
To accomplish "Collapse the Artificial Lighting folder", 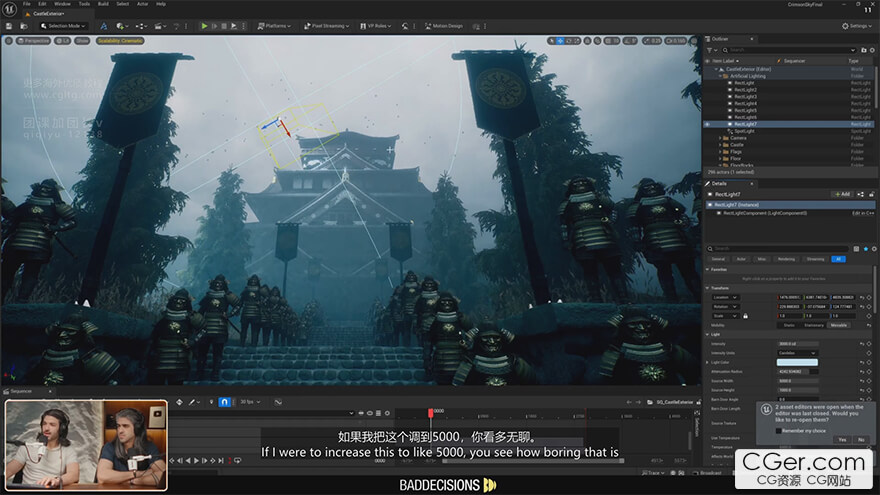I will [x=720, y=76].
